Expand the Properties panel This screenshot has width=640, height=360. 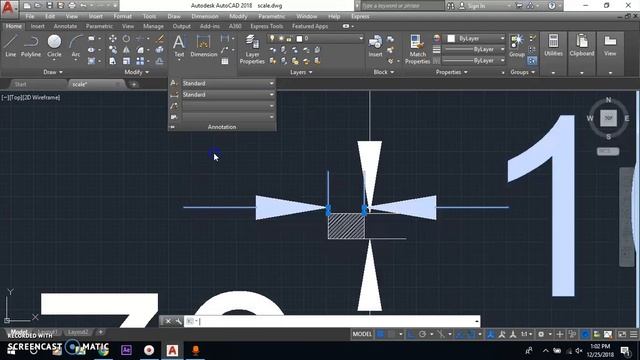[x=451, y=72]
